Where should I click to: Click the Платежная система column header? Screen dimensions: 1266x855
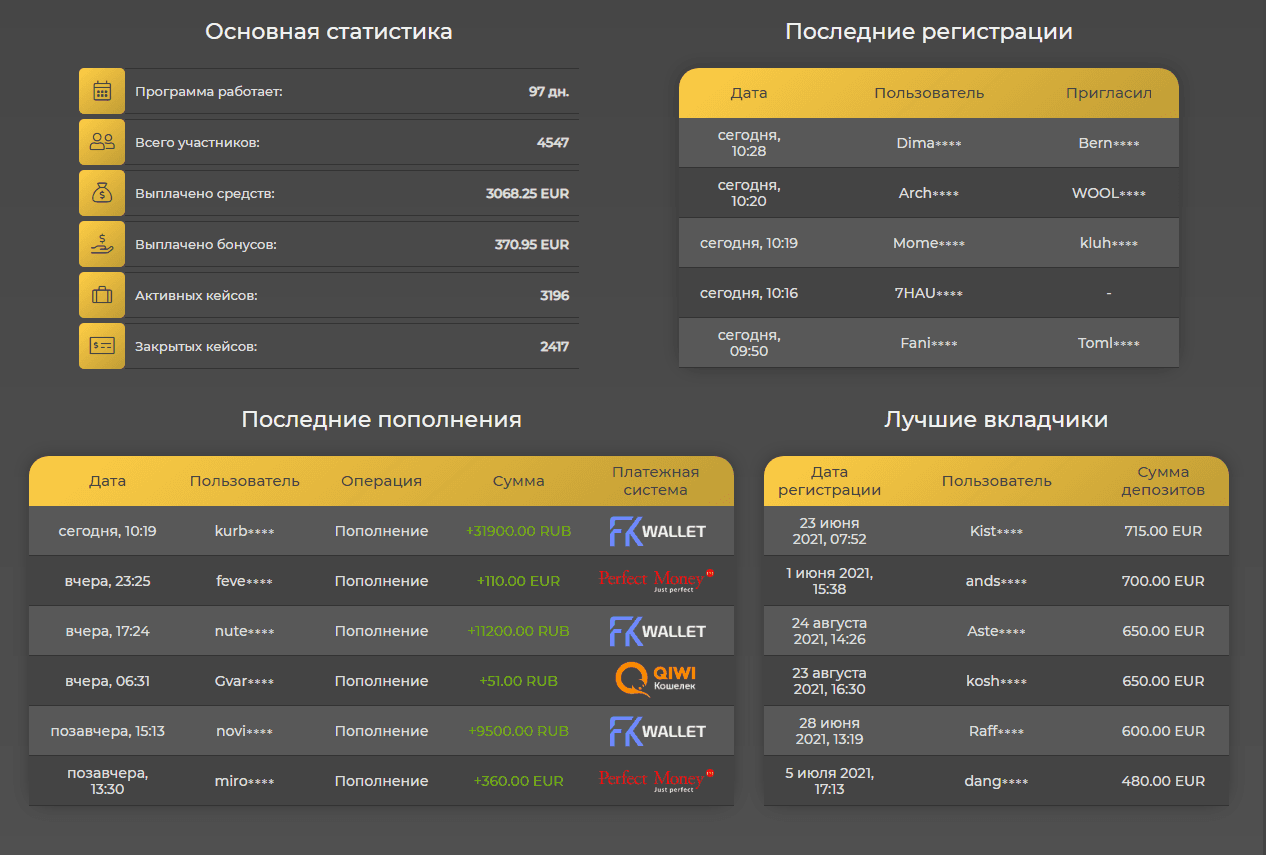pyautogui.click(x=655, y=481)
